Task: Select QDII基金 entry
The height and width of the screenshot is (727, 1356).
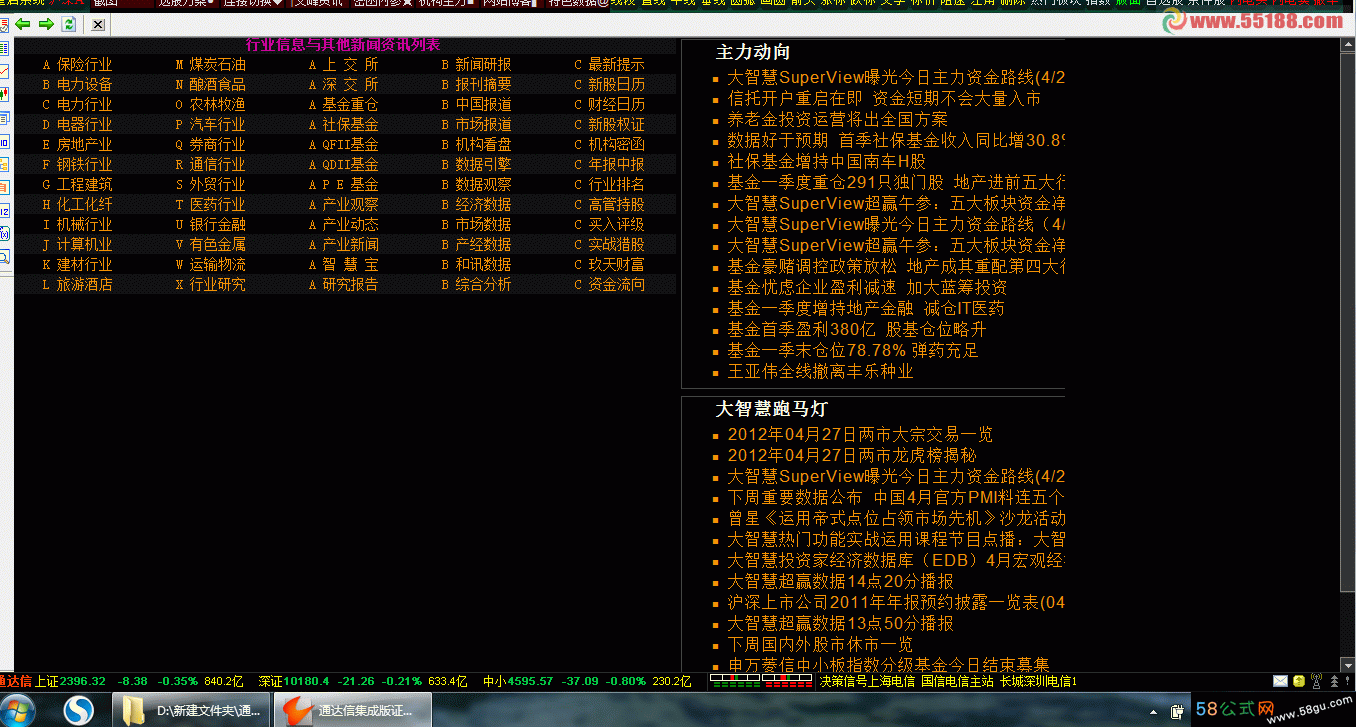Action: pyautogui.click(x=350, y=165)
